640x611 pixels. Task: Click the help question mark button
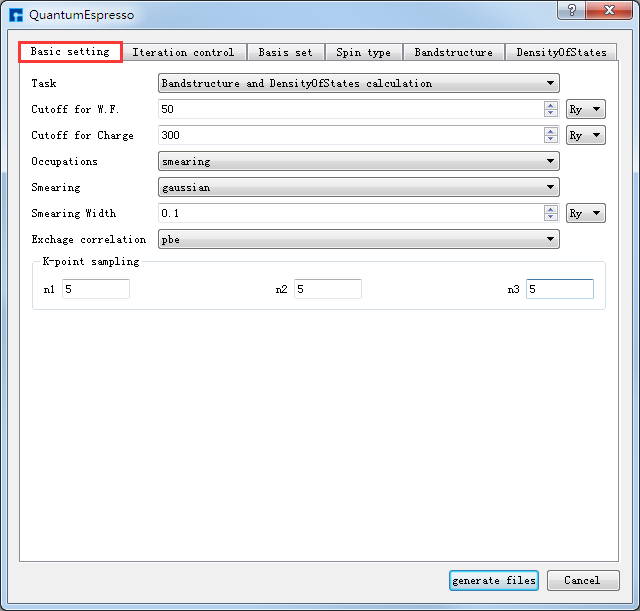(571, 10)
